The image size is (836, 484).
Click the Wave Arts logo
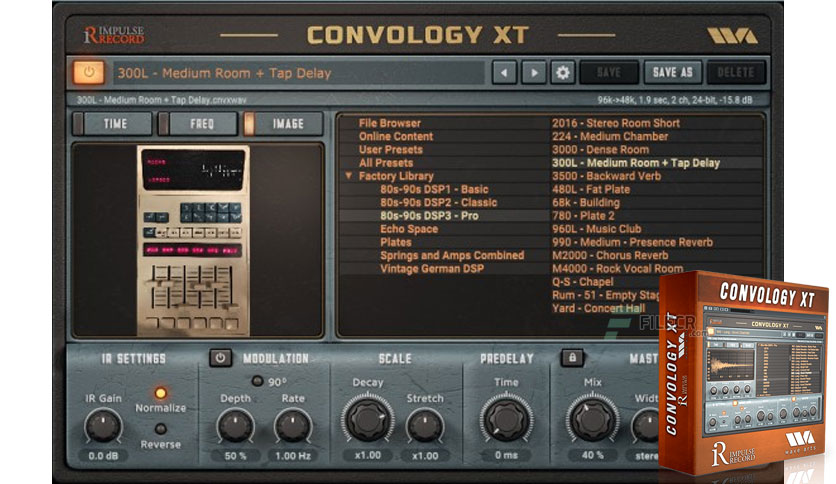tap(732, 36)
